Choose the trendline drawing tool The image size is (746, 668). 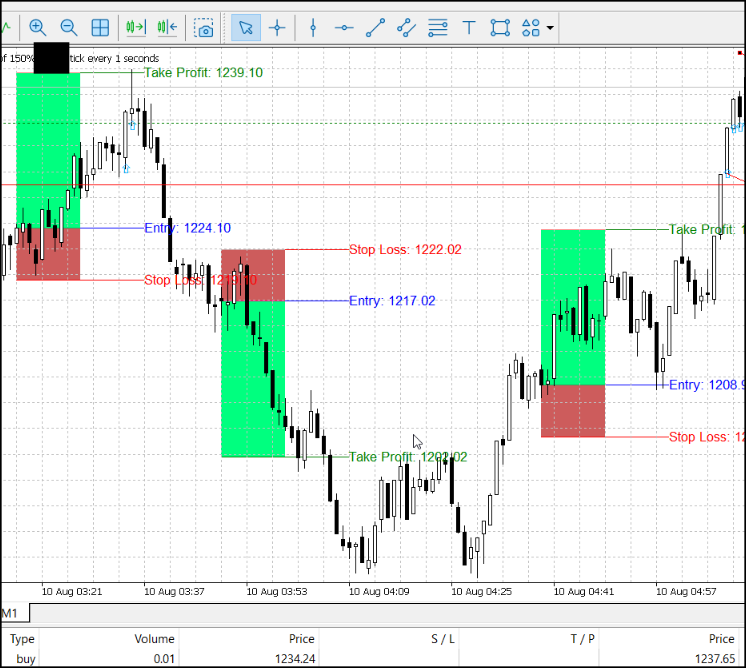click(375, 28)
